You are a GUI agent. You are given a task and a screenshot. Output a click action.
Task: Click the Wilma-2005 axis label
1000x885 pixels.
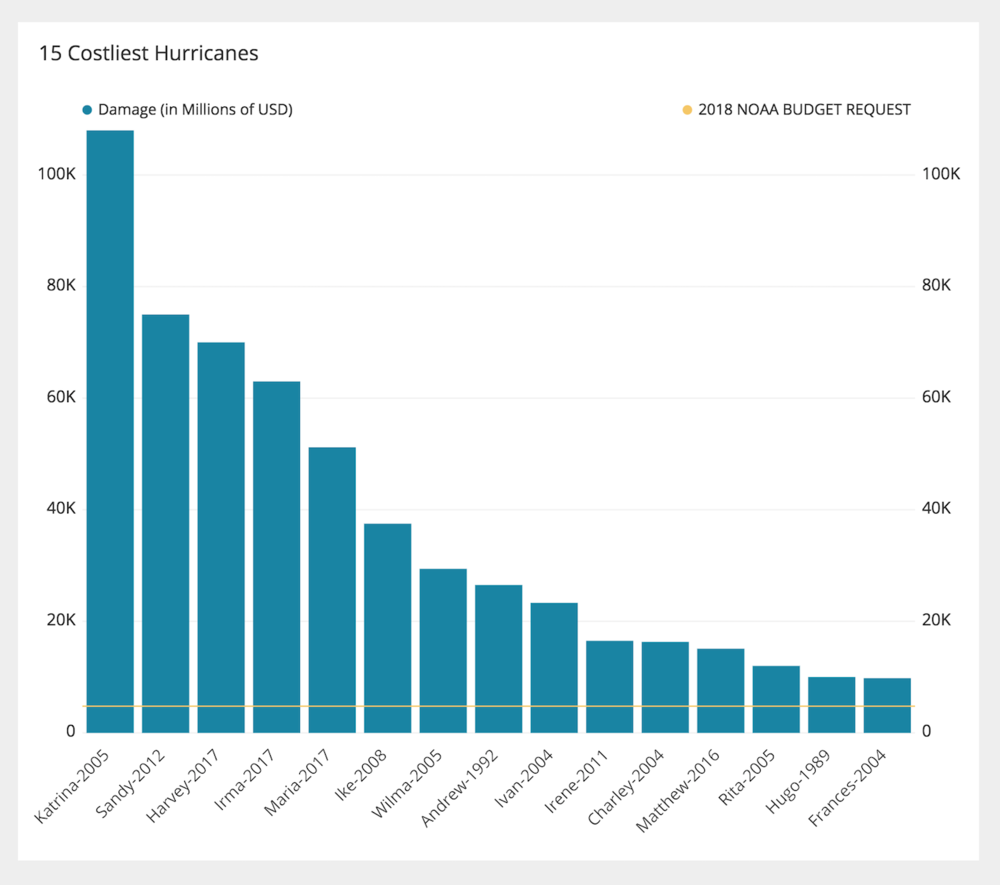point(407,784)
